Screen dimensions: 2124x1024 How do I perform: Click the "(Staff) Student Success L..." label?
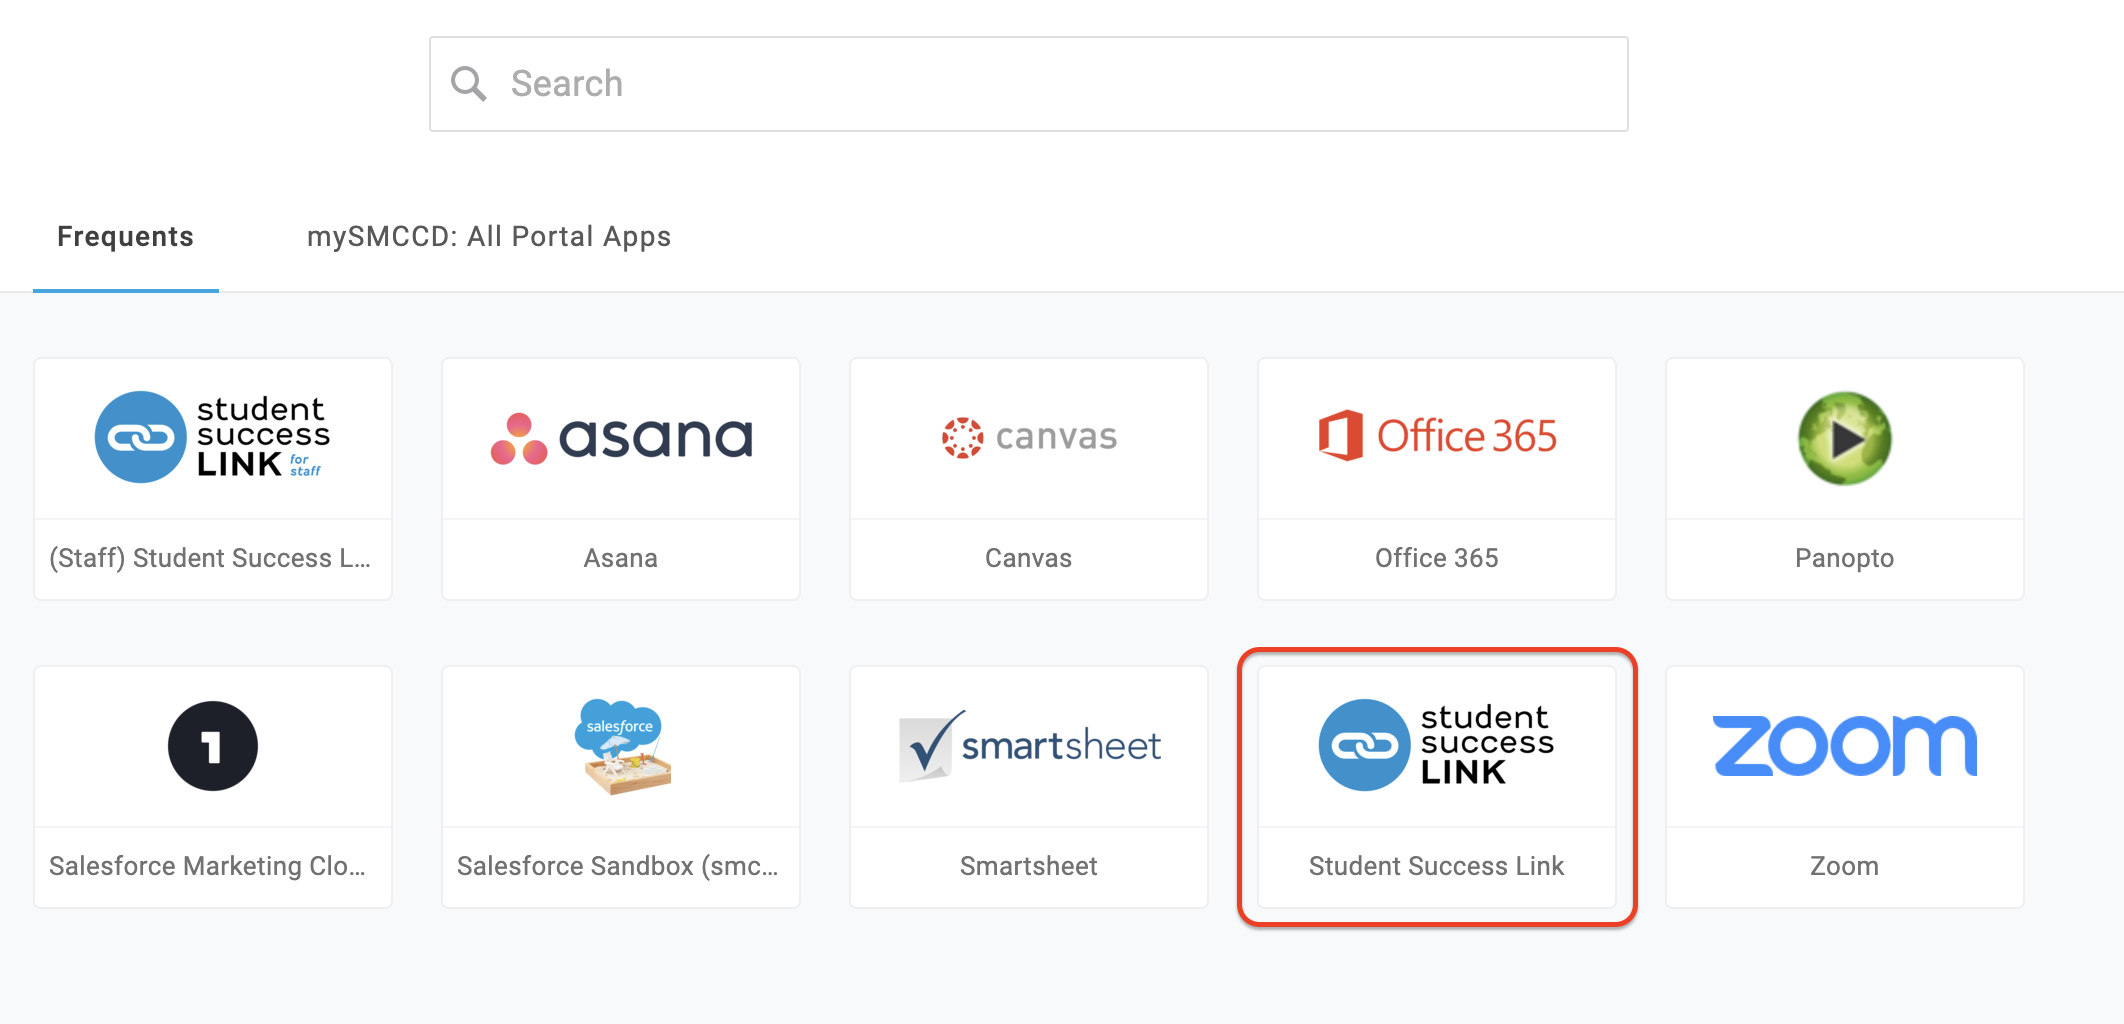point(210,558)
